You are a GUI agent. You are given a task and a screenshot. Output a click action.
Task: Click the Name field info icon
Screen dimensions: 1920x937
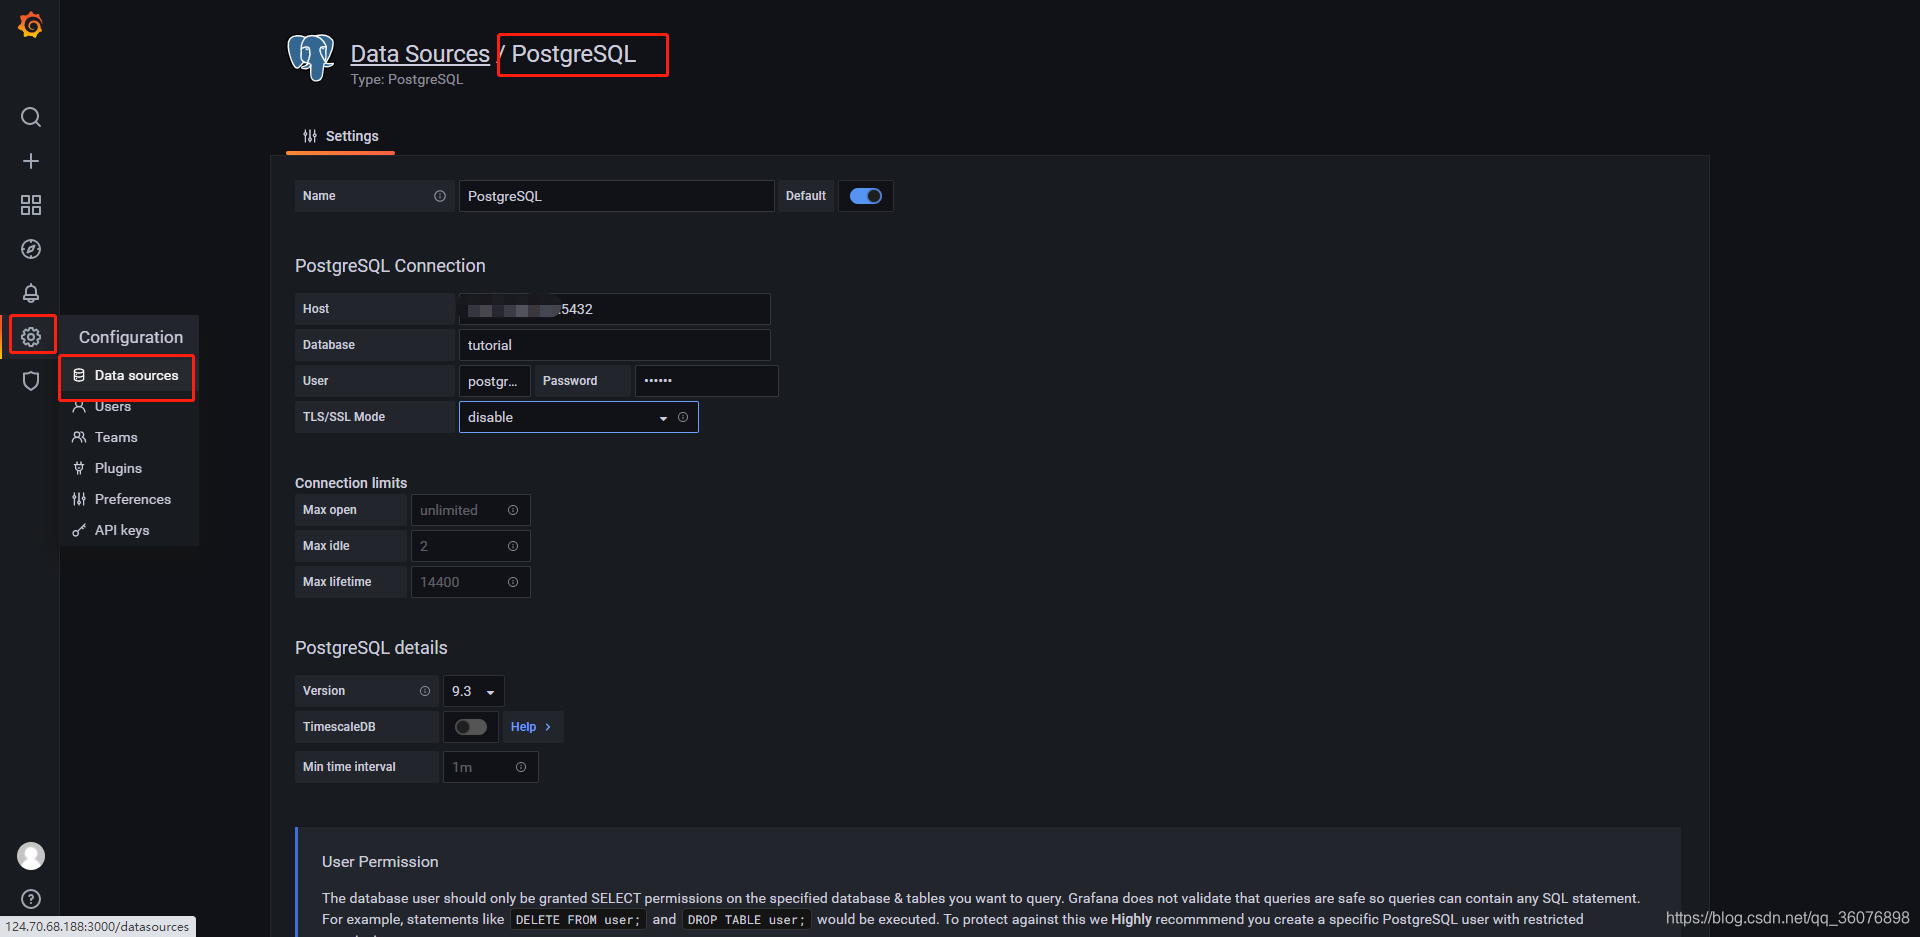point(440,196)
